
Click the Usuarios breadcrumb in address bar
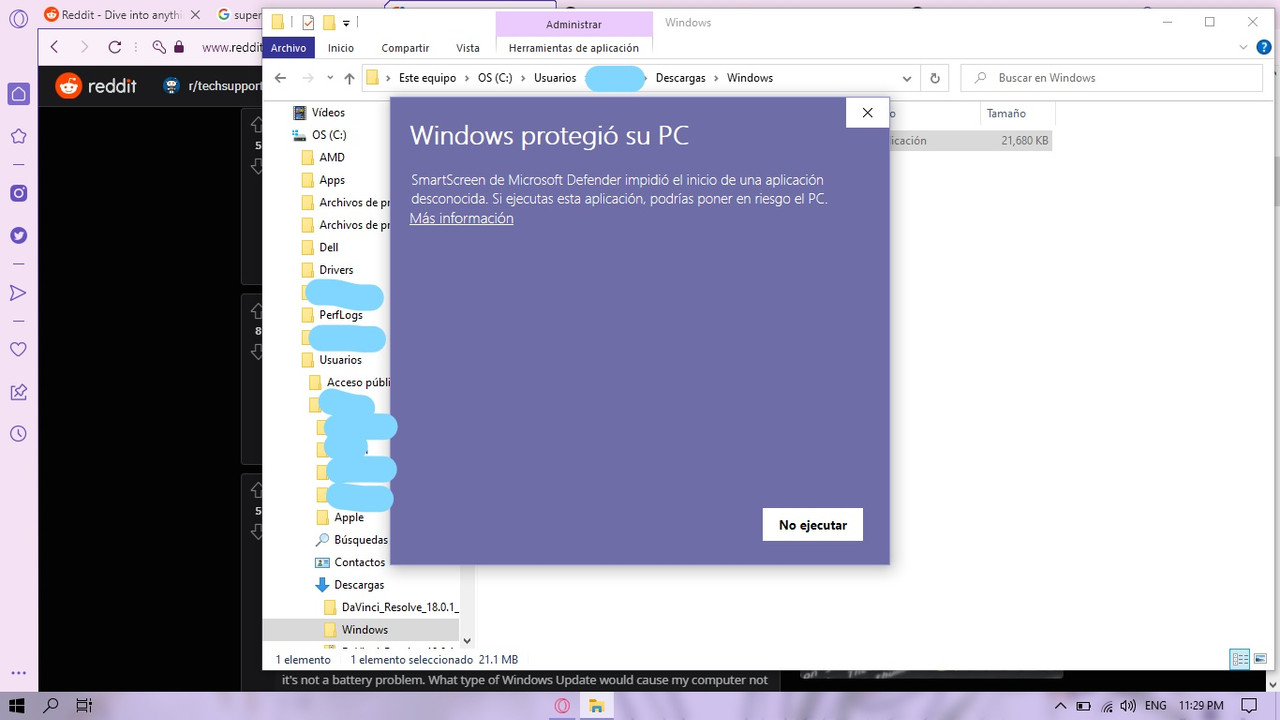pos(555,78)
